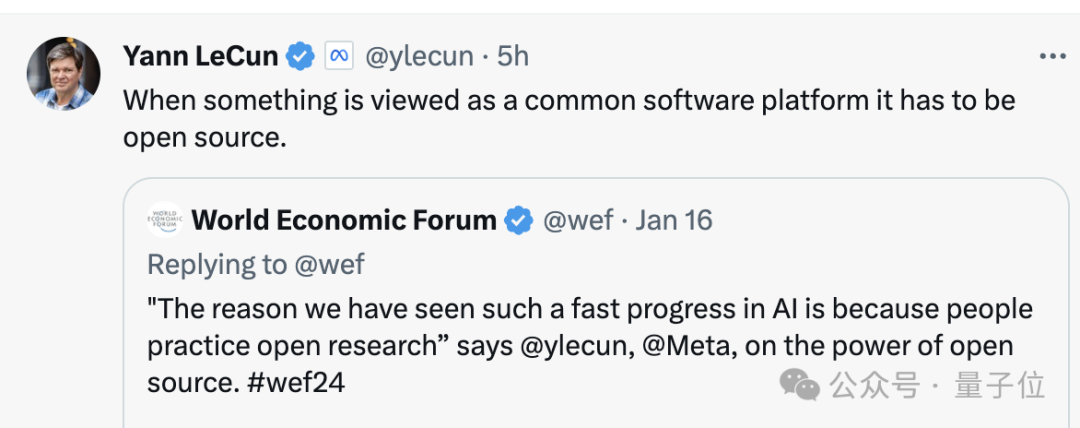Open the @ylecun handle in the tweet header
The height and width of the screenshot is (428, 1080).
[x=419, y=56]
